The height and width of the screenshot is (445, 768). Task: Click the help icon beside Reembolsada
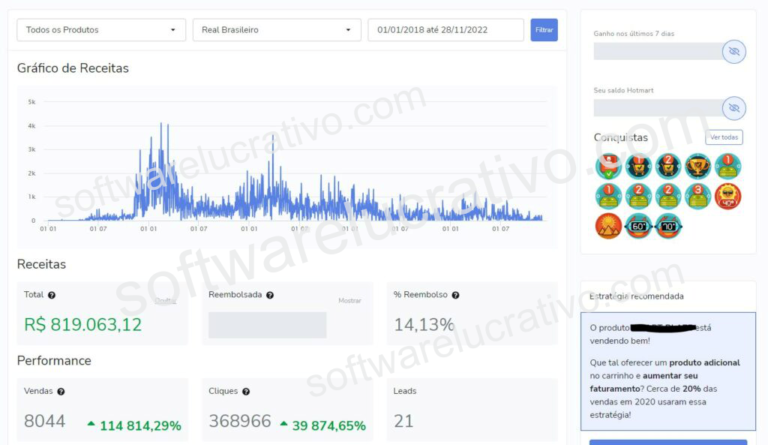[271, 295]
